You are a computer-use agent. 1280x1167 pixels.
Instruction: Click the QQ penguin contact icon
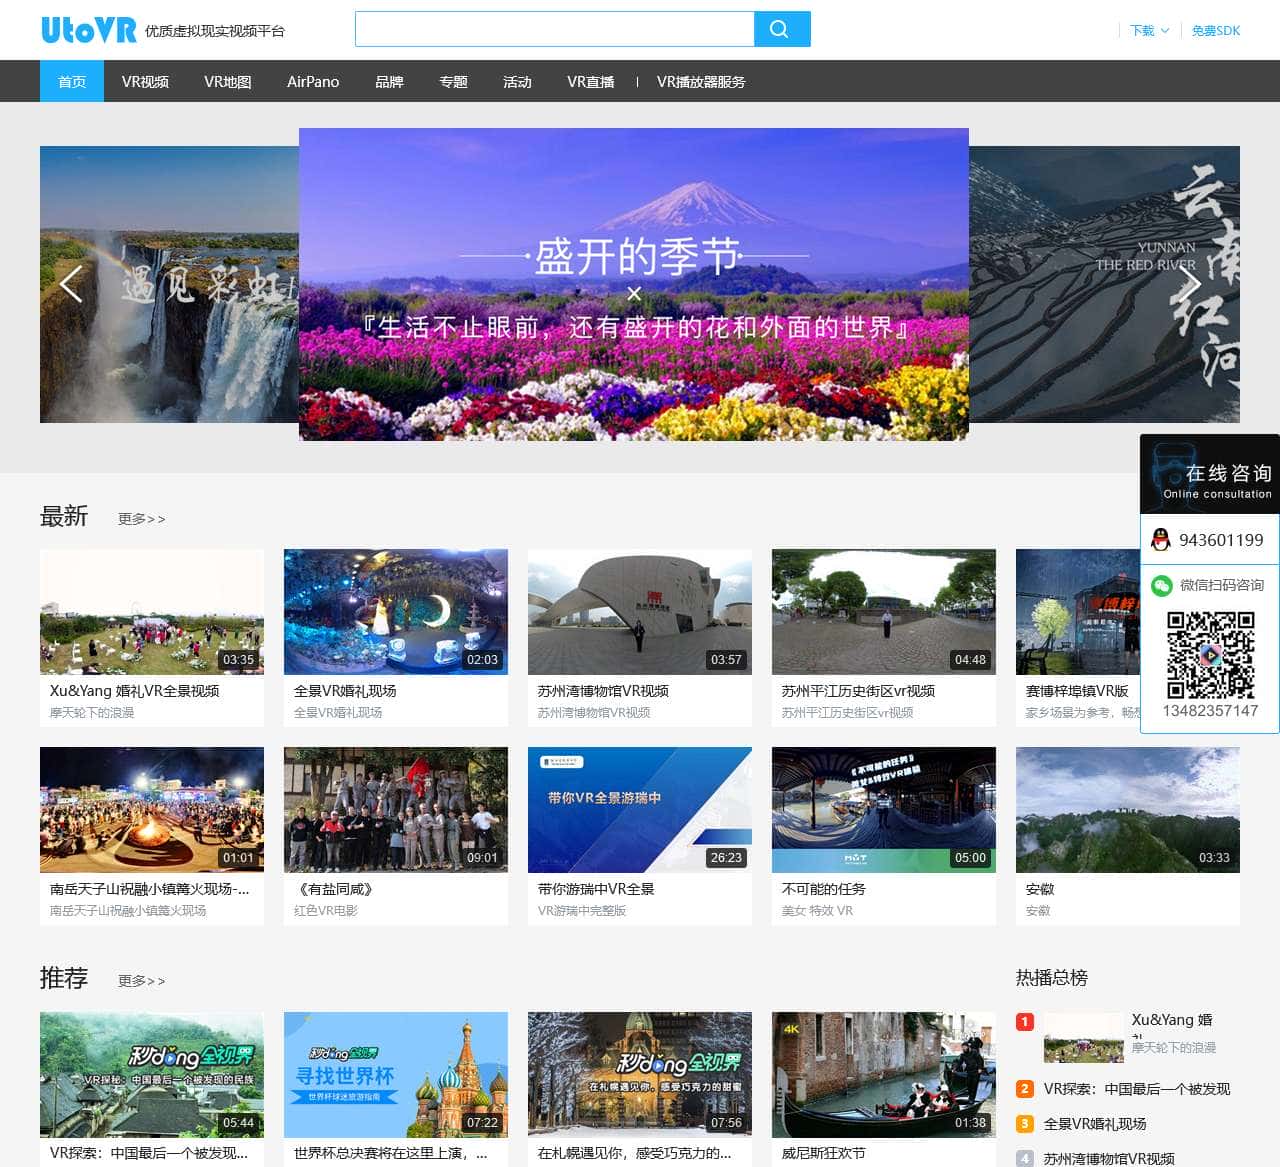[x=1160, y=540]
